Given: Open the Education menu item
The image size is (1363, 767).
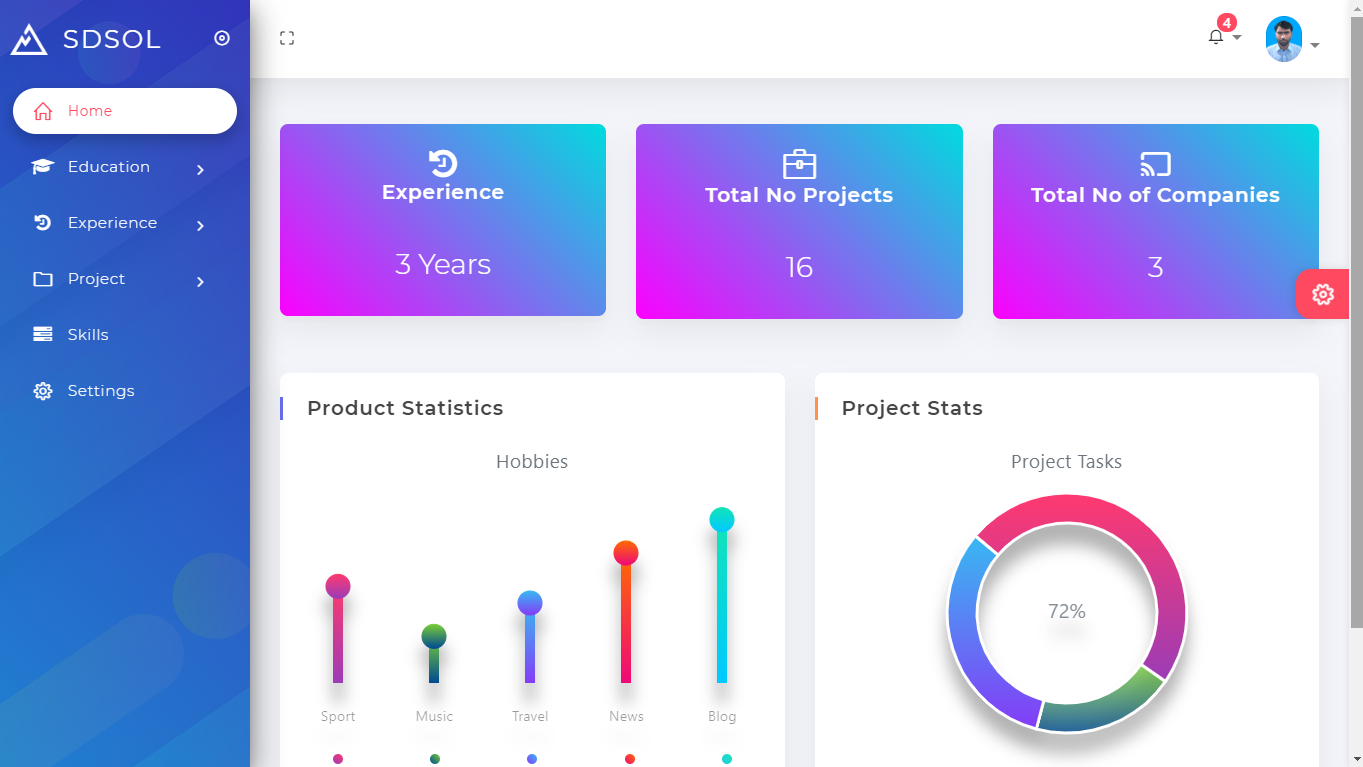Looking at the screenshot, I should pyautogui.click(x=125, y=167).
